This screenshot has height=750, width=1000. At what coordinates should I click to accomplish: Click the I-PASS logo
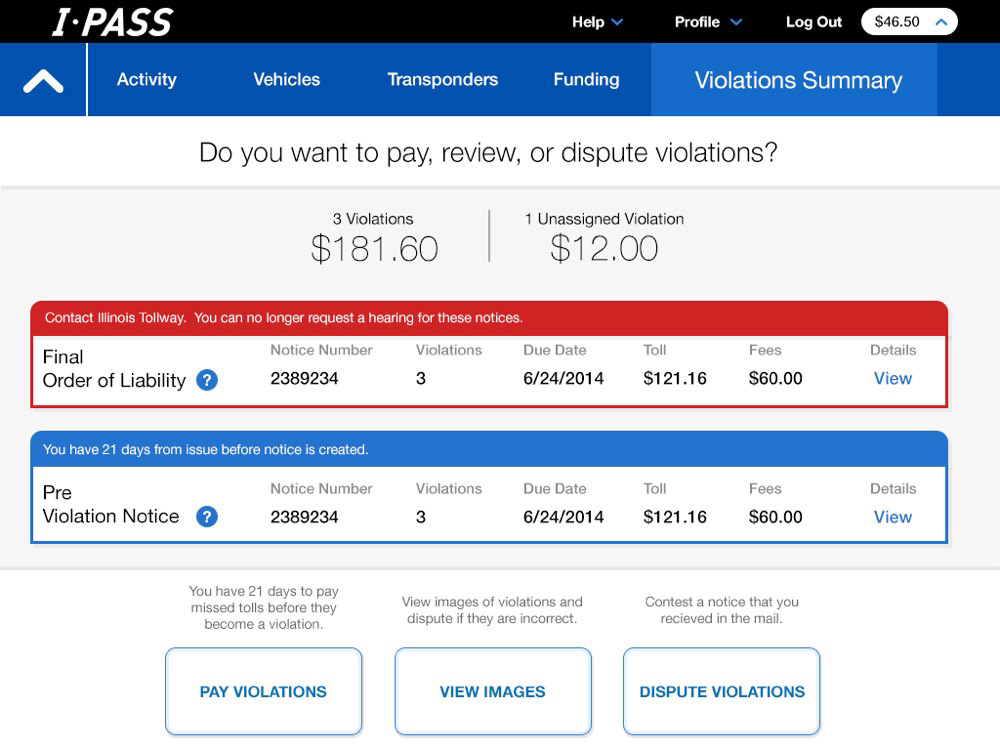[x=112, y=22]
